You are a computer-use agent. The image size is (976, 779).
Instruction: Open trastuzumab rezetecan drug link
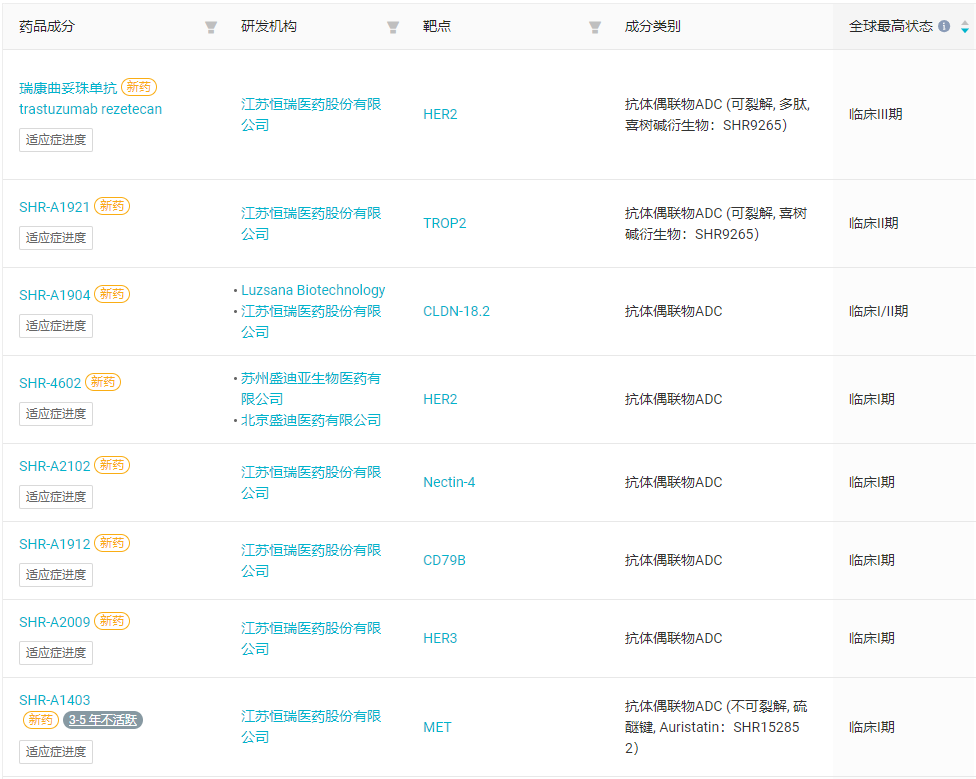click(90, 109)
